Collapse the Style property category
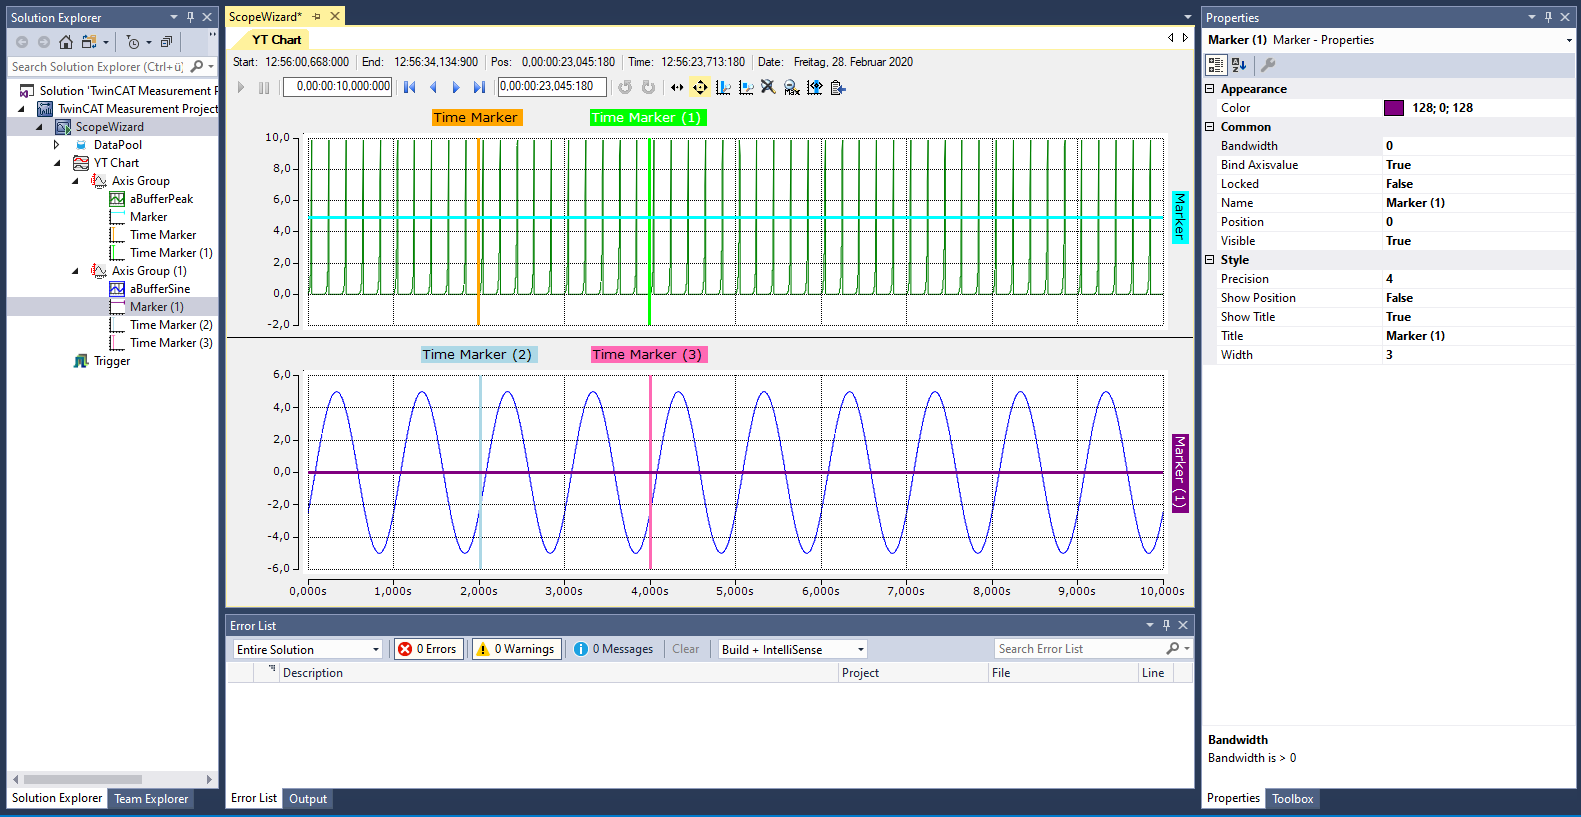The image size is (1581, 817). point(1210,260)
